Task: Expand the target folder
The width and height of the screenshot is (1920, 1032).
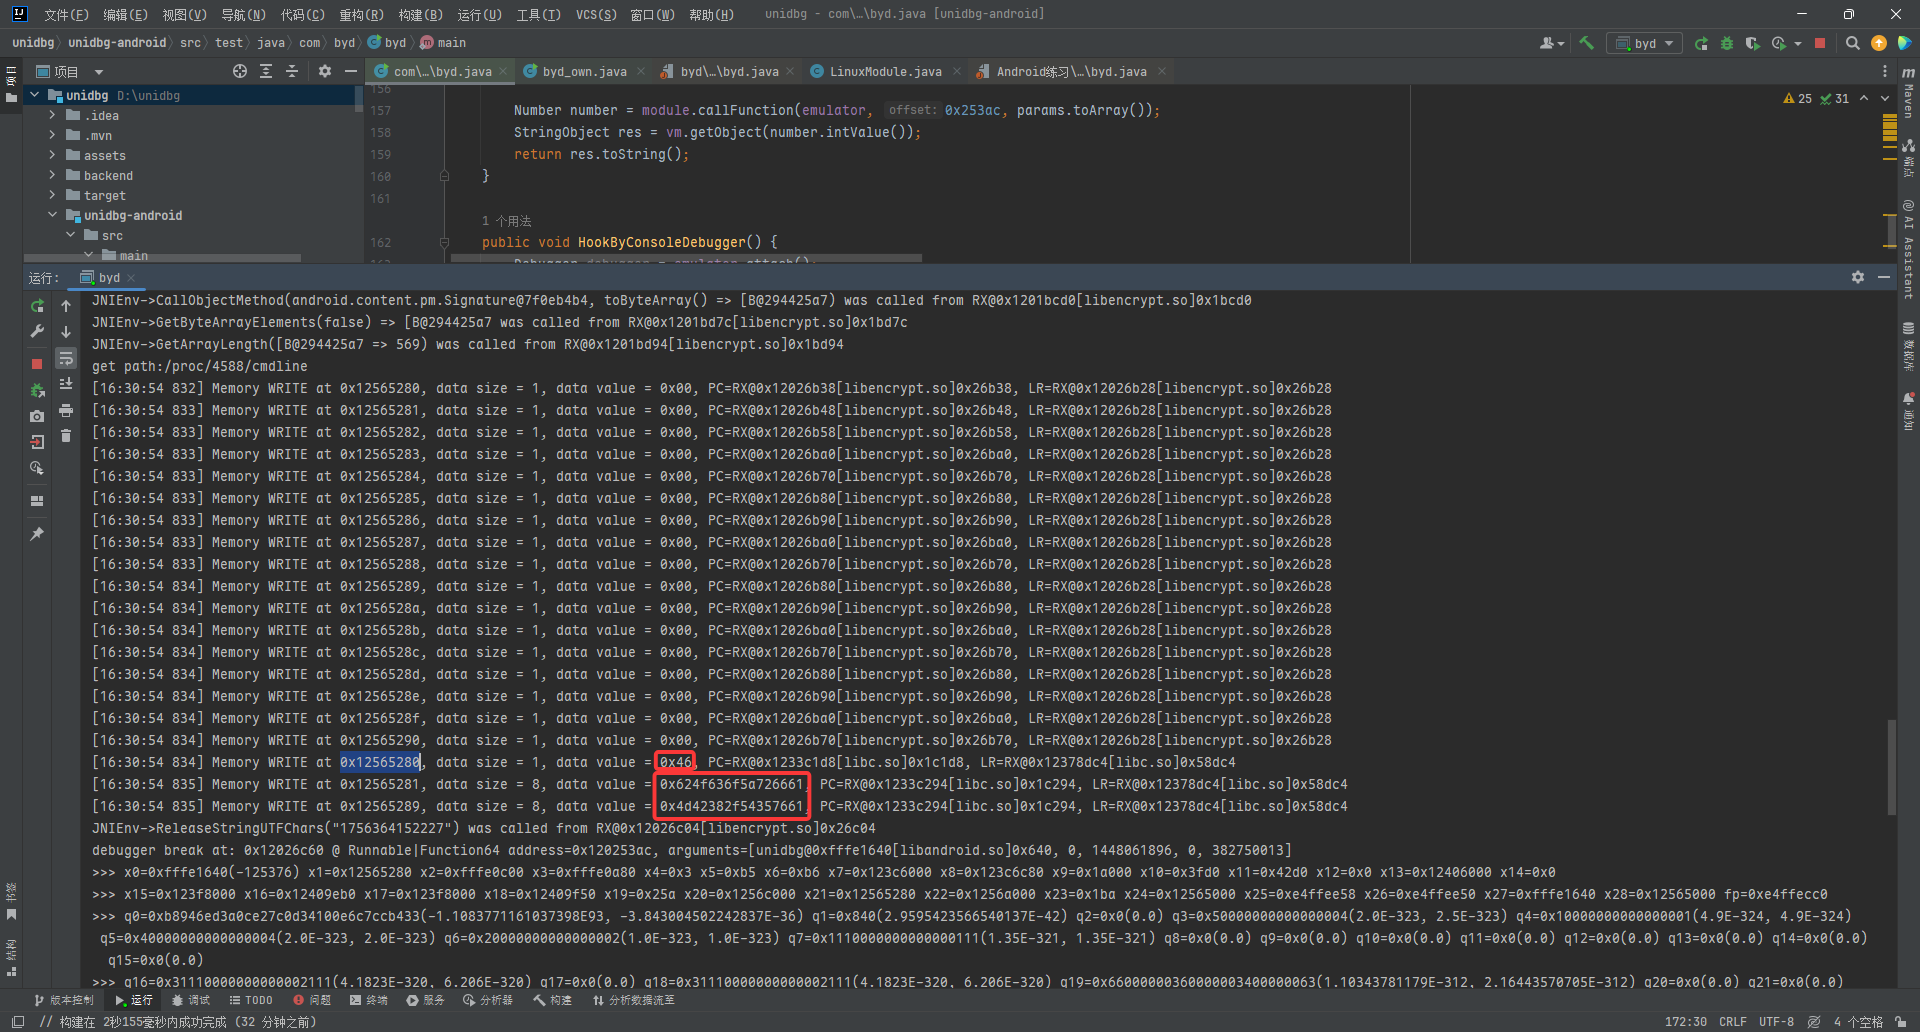Action: pos(52,195)
